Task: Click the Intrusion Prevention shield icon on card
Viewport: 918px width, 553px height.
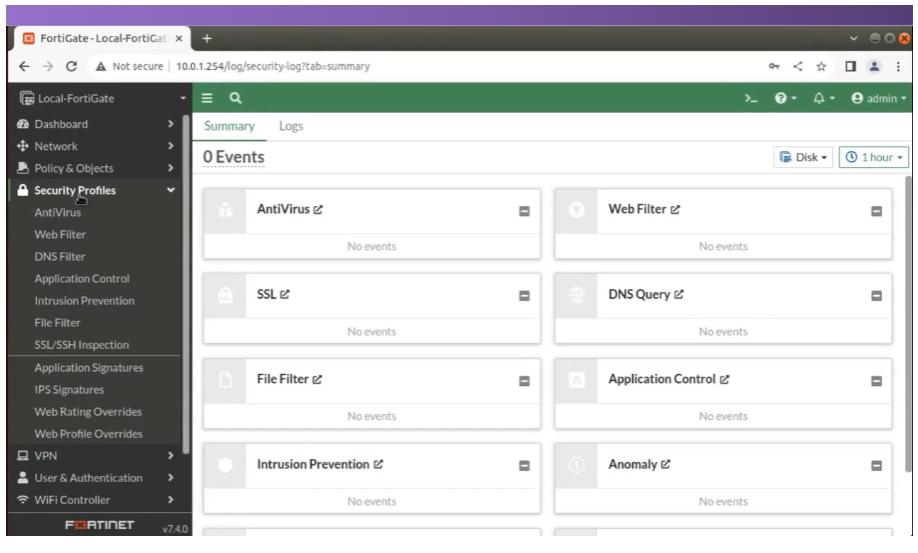Action: pos(225,465)
